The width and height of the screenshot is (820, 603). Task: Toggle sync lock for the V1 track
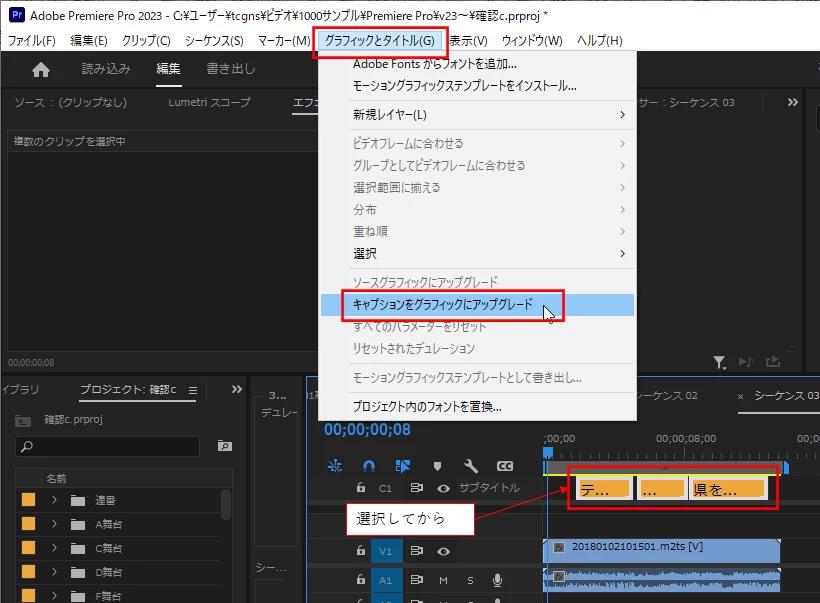coord(416,551)
